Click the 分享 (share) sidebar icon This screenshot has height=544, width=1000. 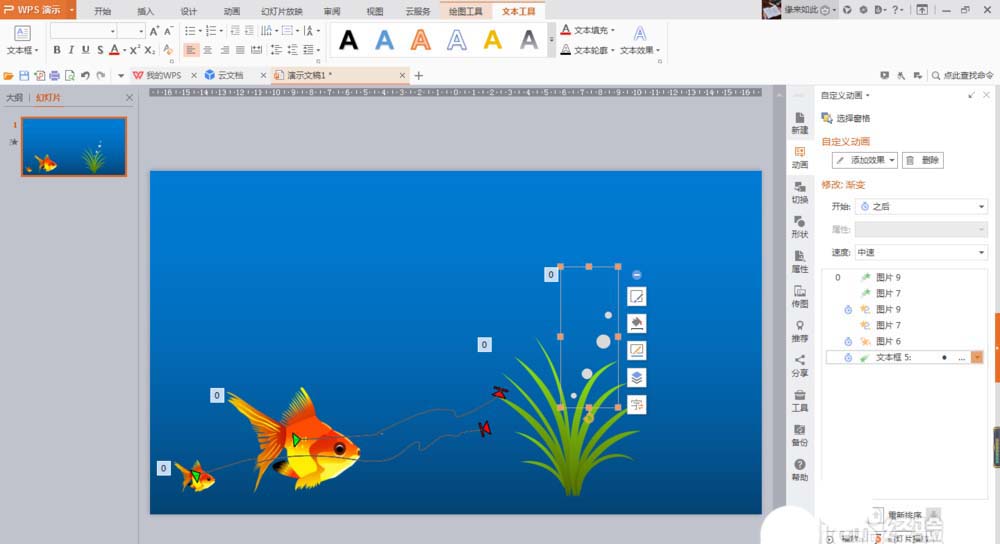point(799,365)
